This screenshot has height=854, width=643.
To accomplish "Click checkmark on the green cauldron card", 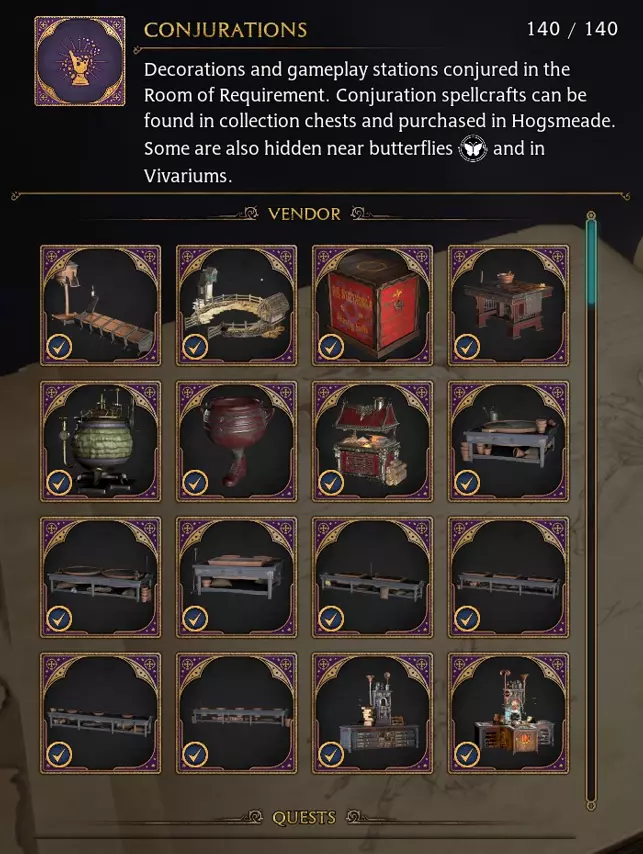I will click(59, 483).
